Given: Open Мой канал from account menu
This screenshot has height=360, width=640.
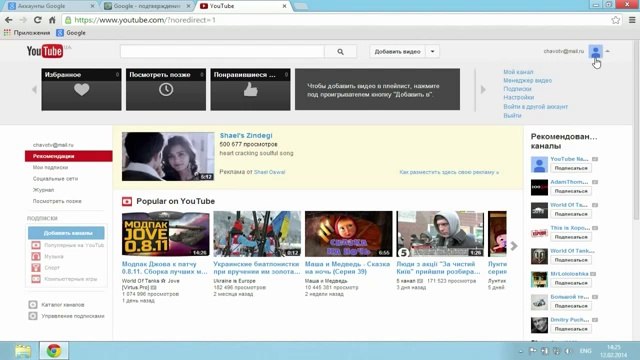Looking at the screenshot, I should tap(518, 72).
